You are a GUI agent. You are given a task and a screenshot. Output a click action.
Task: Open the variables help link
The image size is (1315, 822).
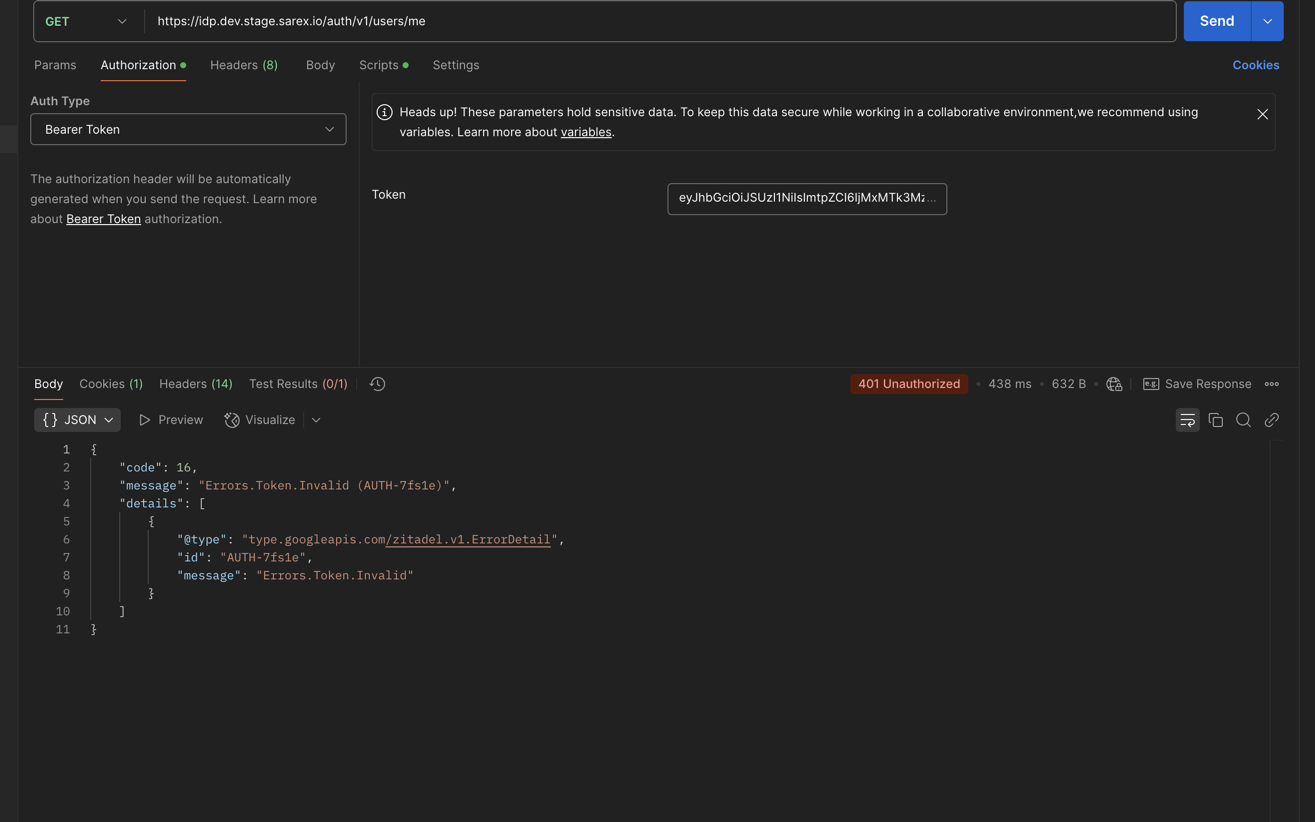[586, 132]
